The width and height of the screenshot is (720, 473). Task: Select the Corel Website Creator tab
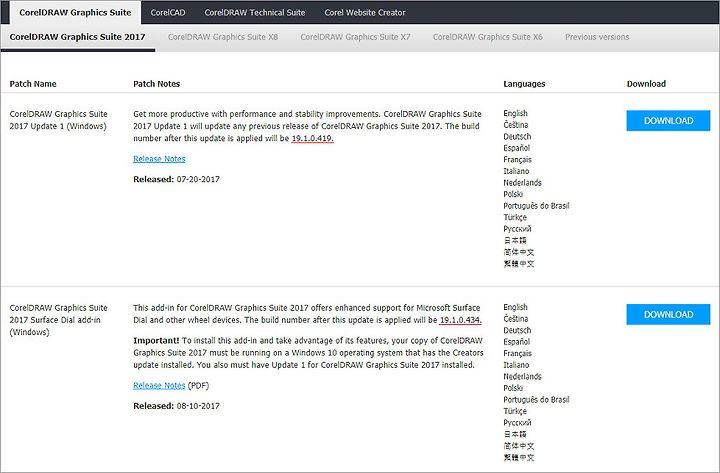pos(365,12)
